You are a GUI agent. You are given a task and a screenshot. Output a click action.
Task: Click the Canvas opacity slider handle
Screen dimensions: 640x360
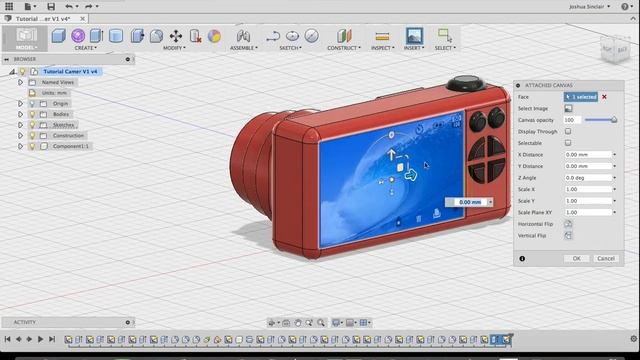pyautogui.click(x=613, y=120)
